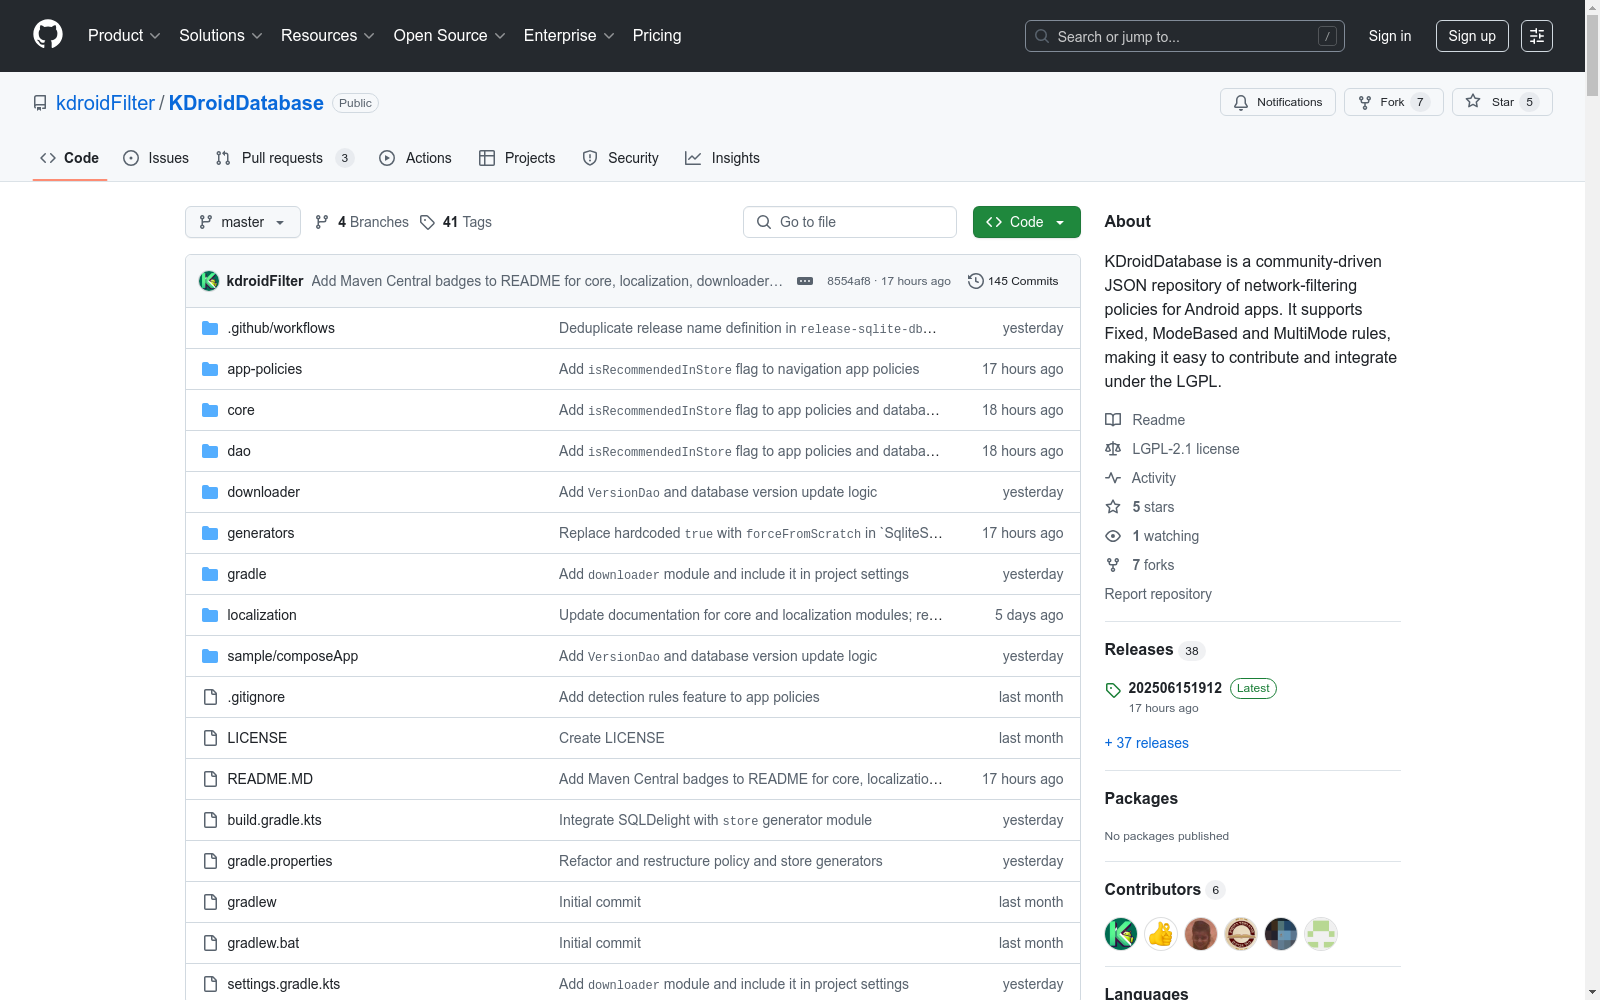The width and height of the screenshot is (1600, 1000).
Task: Click the command palette icon in the header
Action: coord(1536,36)
